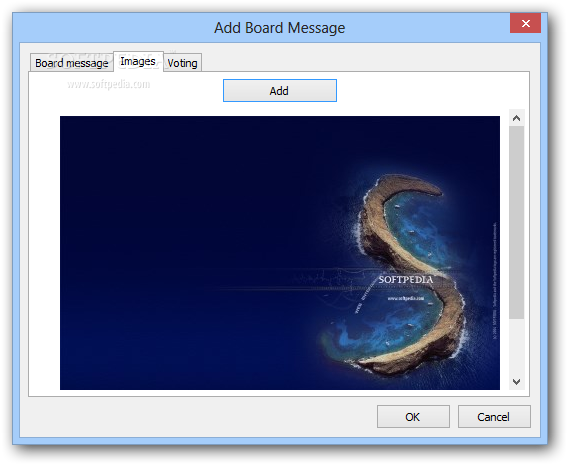568x465 pixels.
Task: Select the Images tab
Action: (138, 62)
